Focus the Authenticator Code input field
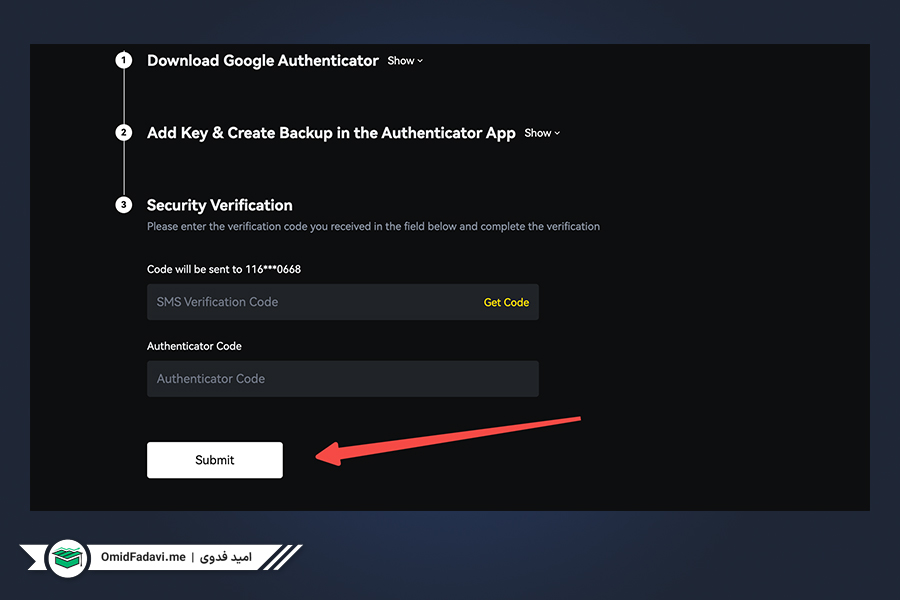900x600 pixels. tap(343, 379)
